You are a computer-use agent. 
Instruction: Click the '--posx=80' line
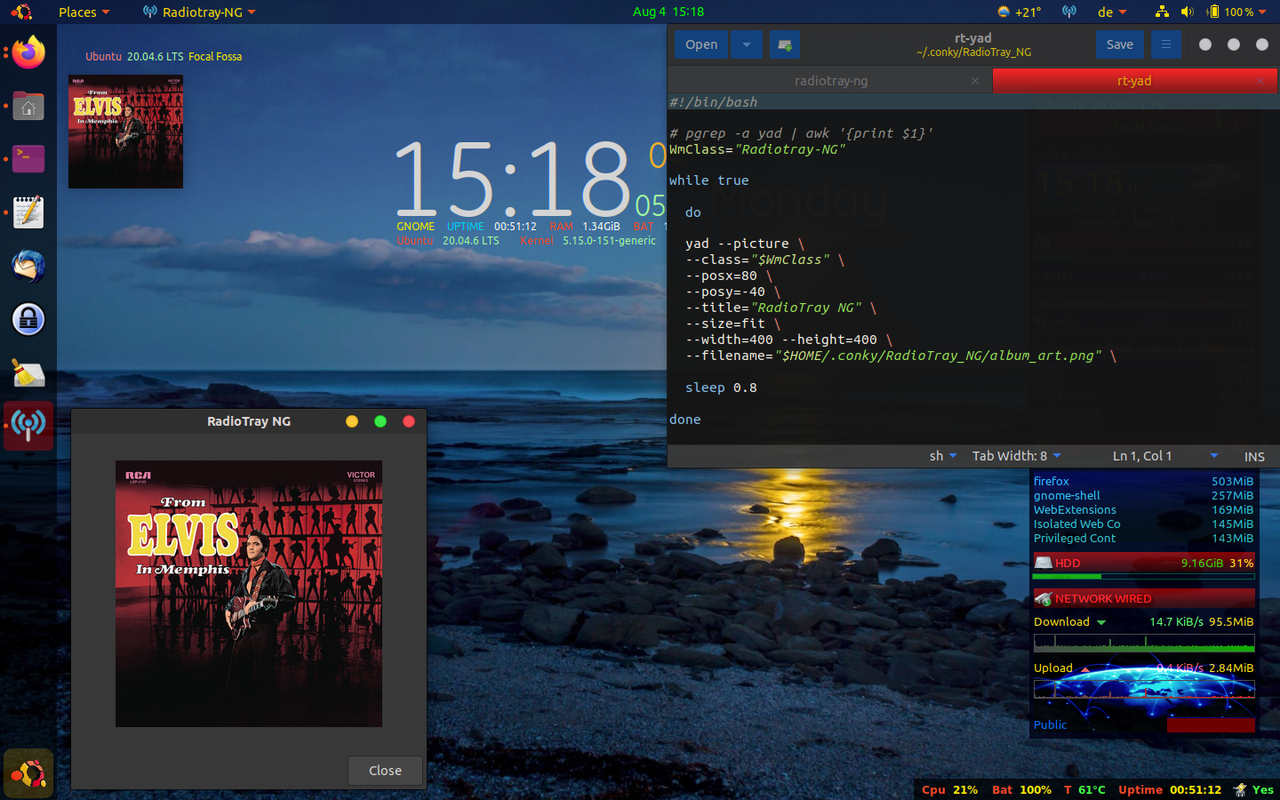tap(729, 275)
